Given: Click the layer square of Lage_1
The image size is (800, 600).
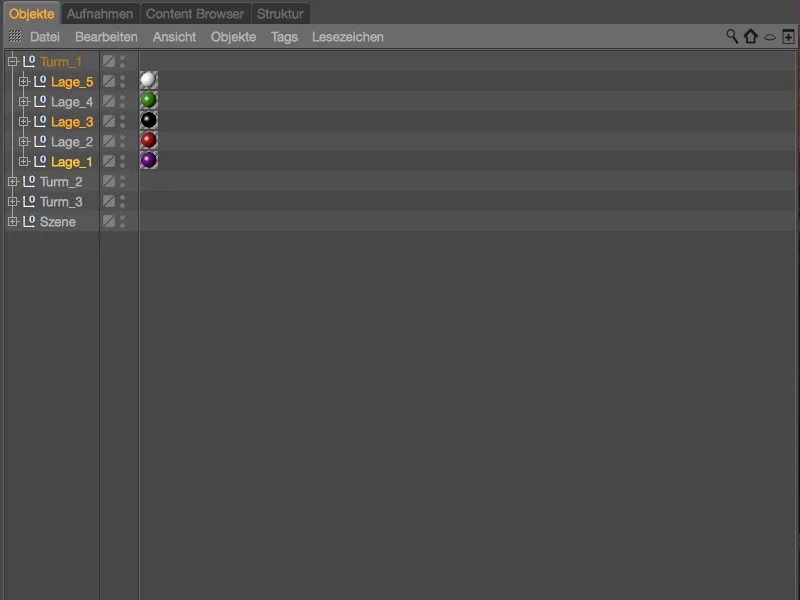Looking at the screenshot, I should pos(109,161).
